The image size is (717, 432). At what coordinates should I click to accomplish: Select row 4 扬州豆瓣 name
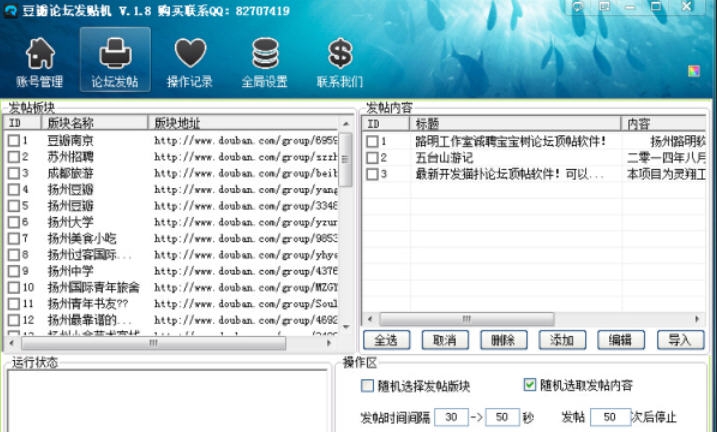(70, 189)
